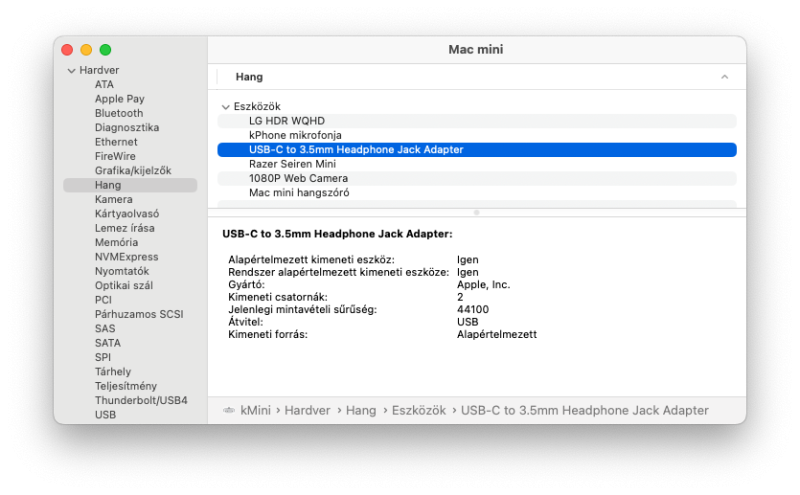Click the Átvitel value USB
This screenshot has width=800, height=495.
467,322
